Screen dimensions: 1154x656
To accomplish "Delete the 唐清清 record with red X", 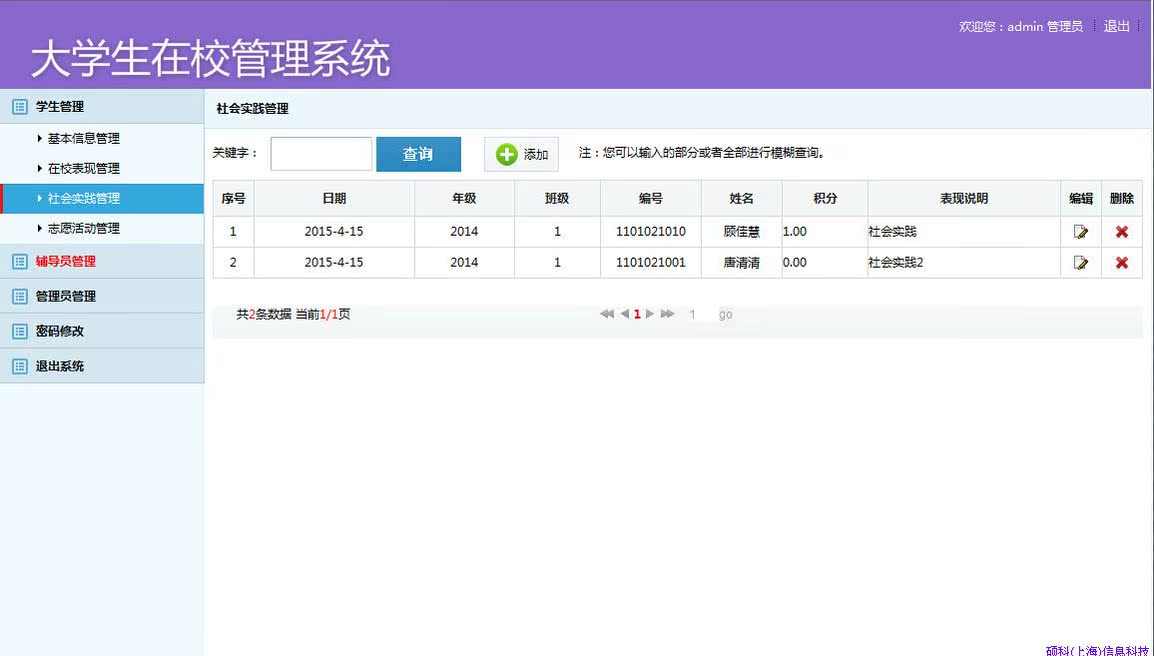I will click(x=1122, y=263).
